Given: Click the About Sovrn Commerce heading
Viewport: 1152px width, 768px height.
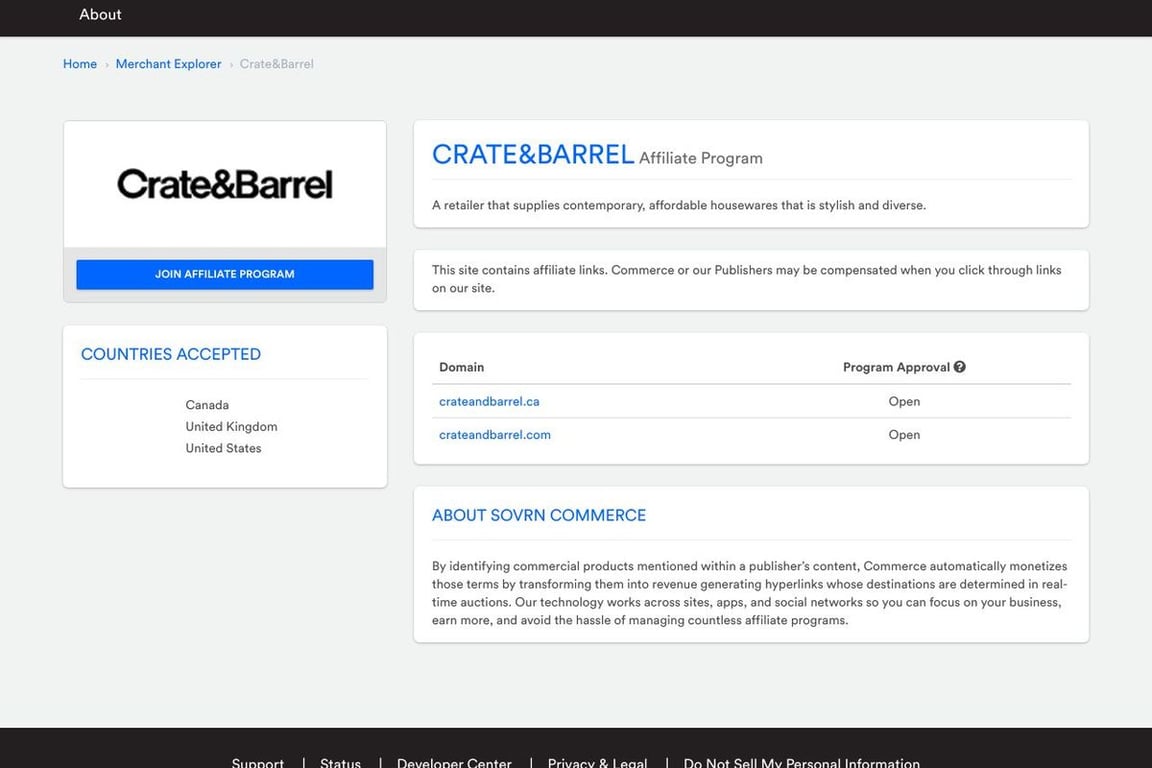Looking at the screenshot, I should [x=539, y=515].
